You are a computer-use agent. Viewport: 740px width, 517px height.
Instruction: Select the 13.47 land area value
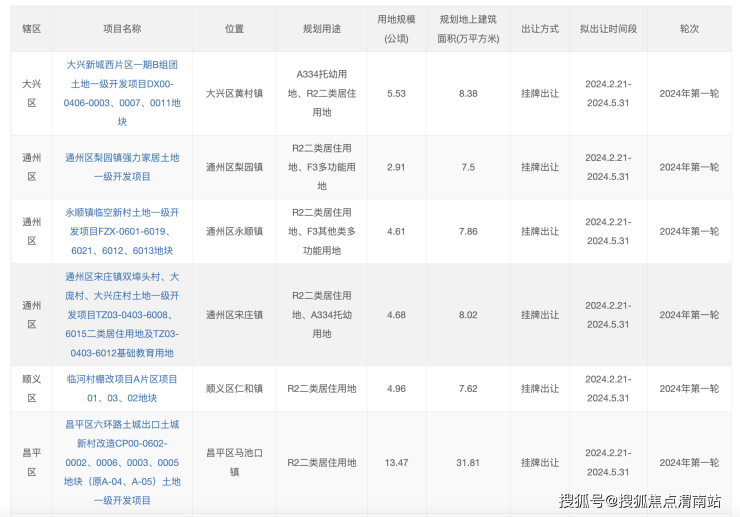(396, 462)
